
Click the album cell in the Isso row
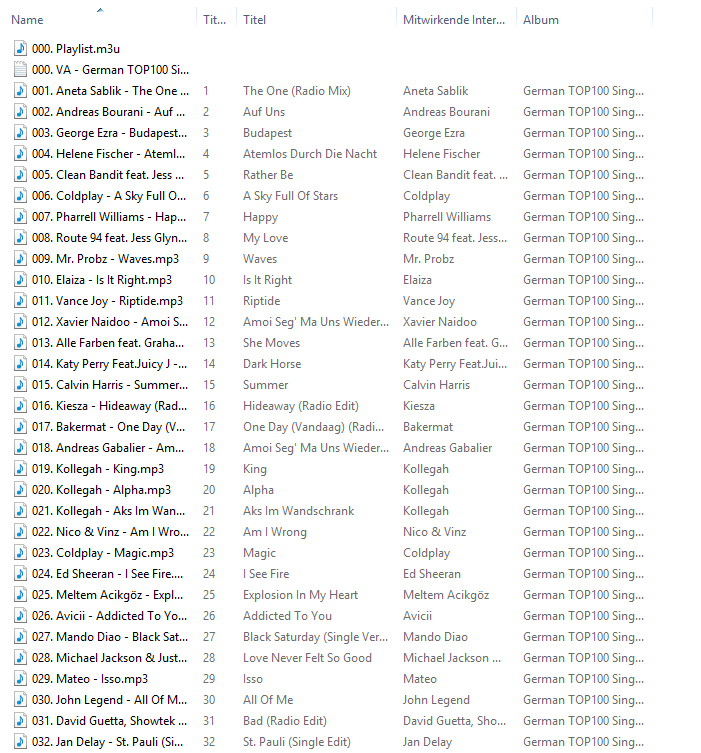pos(583,679)
